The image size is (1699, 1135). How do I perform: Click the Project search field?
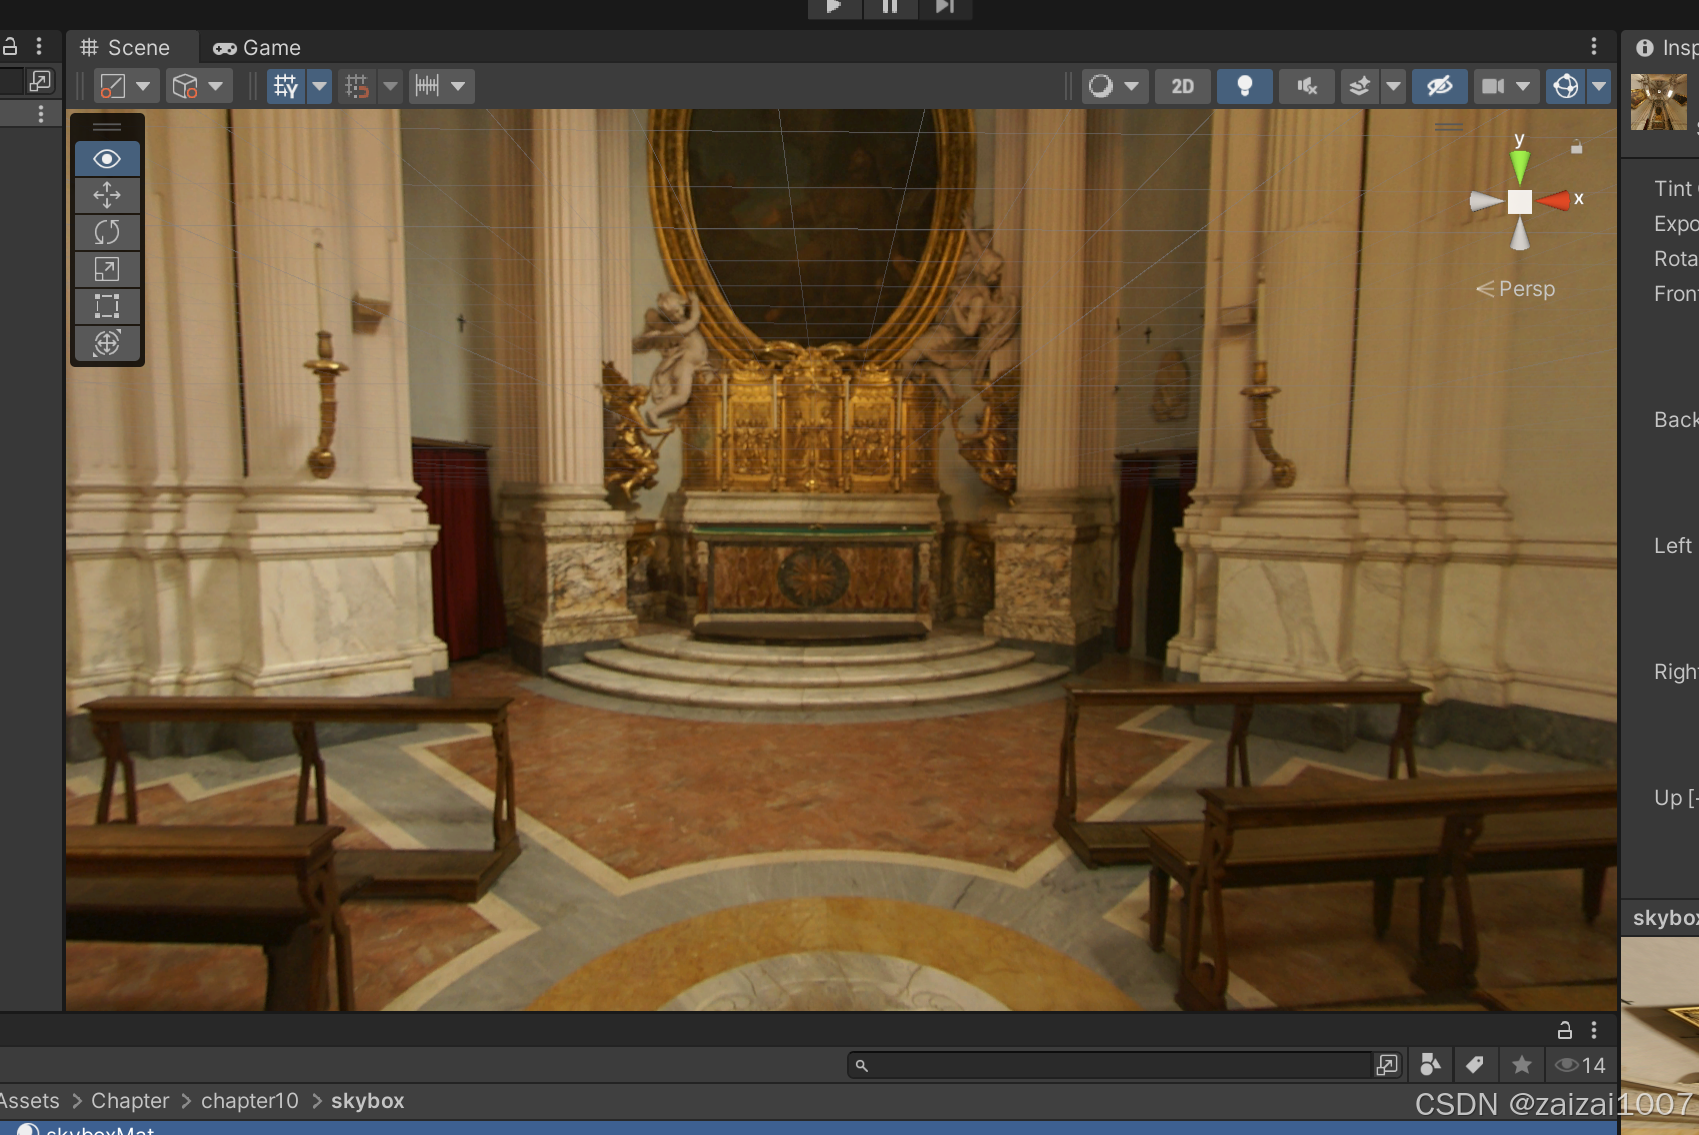pos(1110,1065)
